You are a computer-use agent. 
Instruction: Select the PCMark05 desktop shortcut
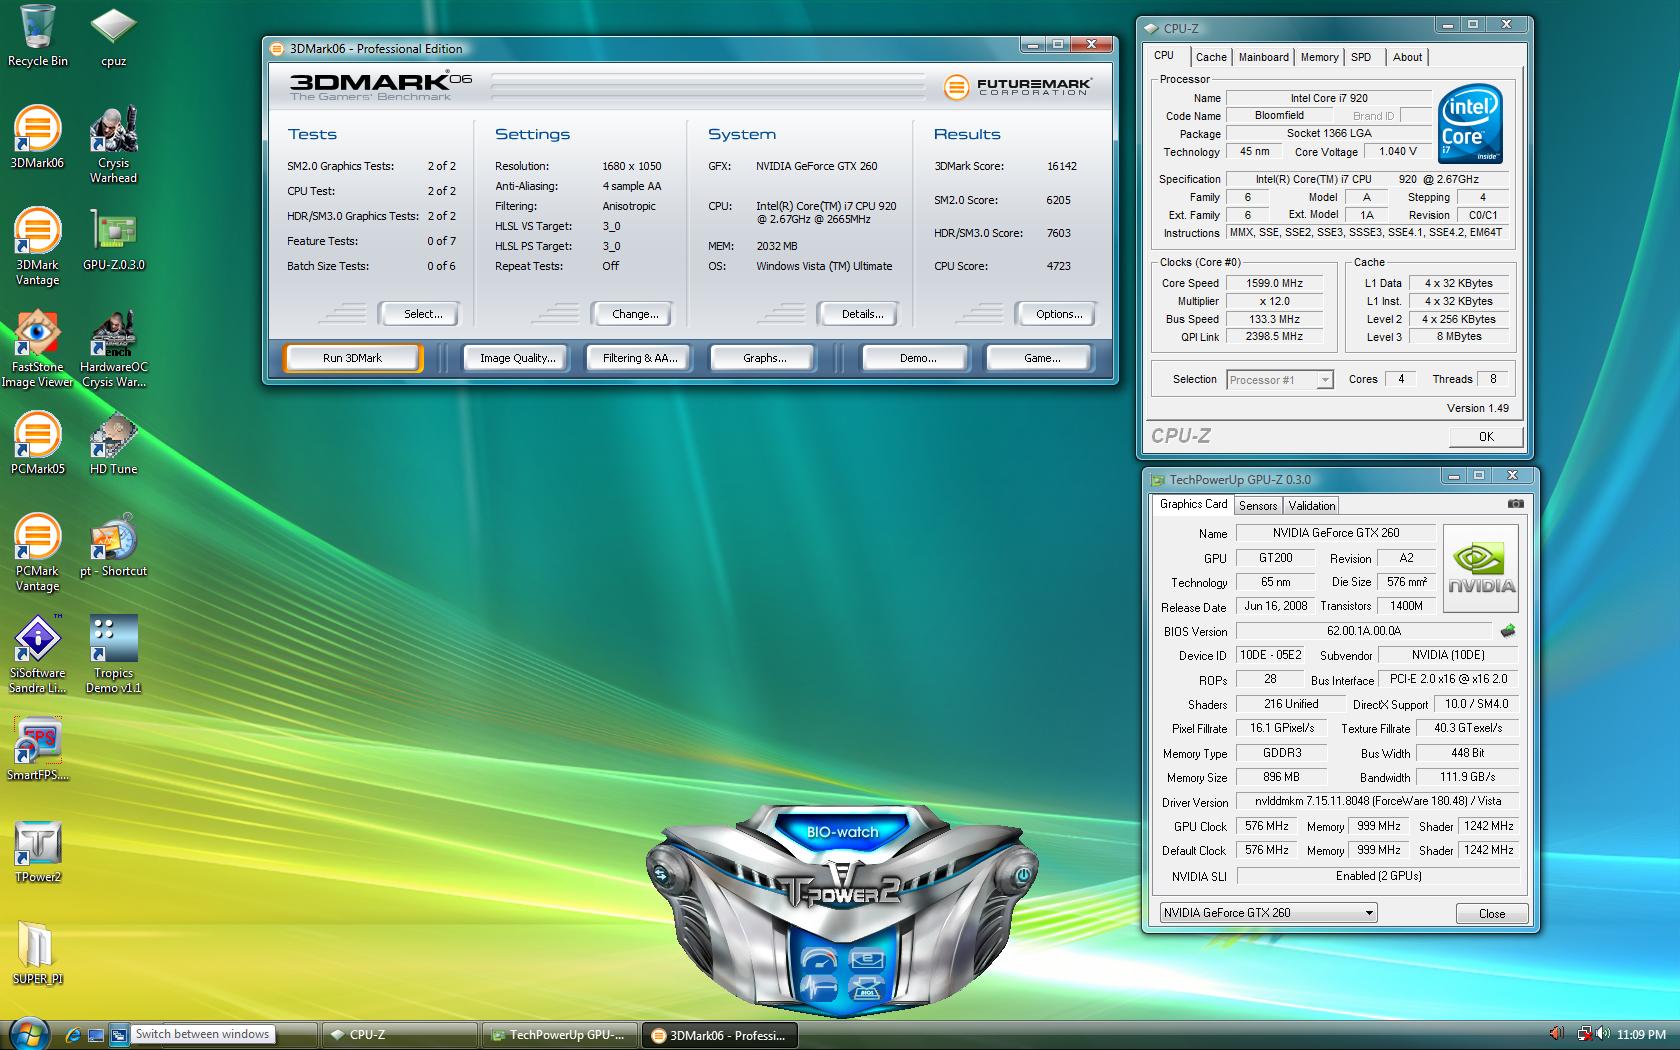pyautogui.click(x=37, y=443)
